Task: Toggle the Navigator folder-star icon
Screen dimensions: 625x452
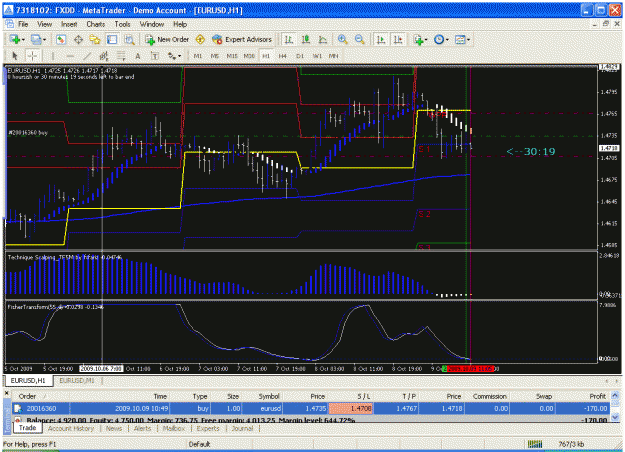Action: (95, 39)
